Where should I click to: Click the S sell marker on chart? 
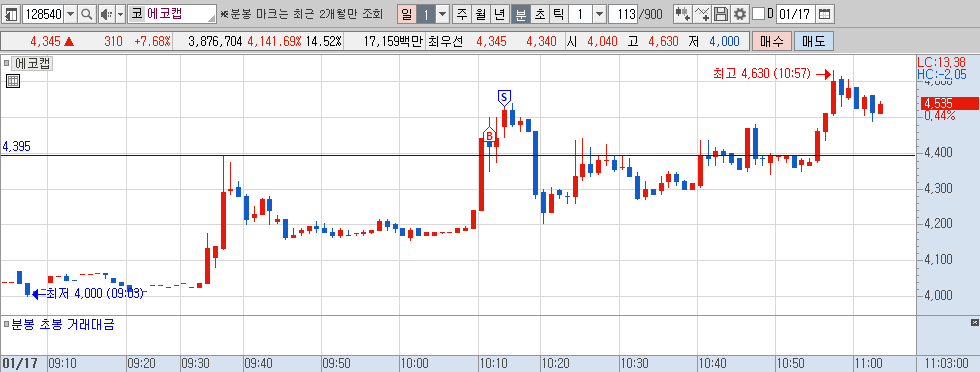[504, 98]
